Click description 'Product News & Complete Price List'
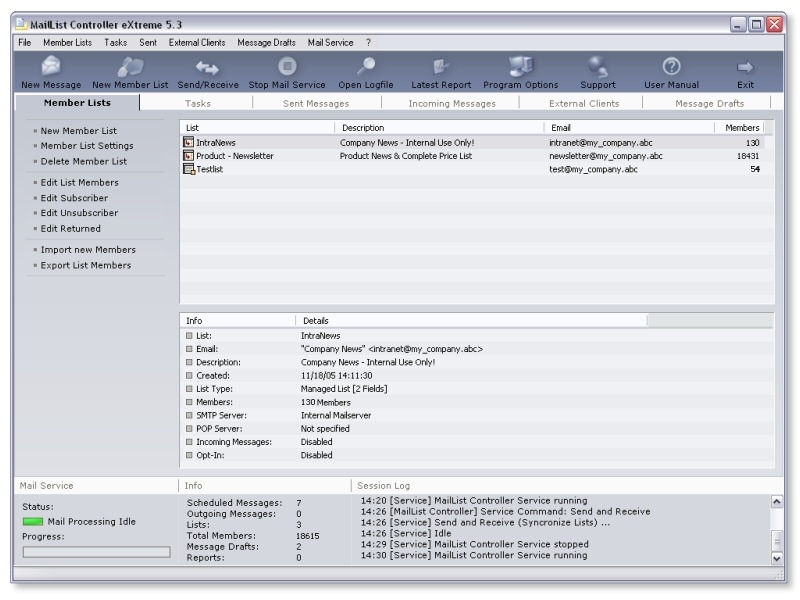Image resolution: width=800 pixels, height=600 pixels. pos(406,156)
